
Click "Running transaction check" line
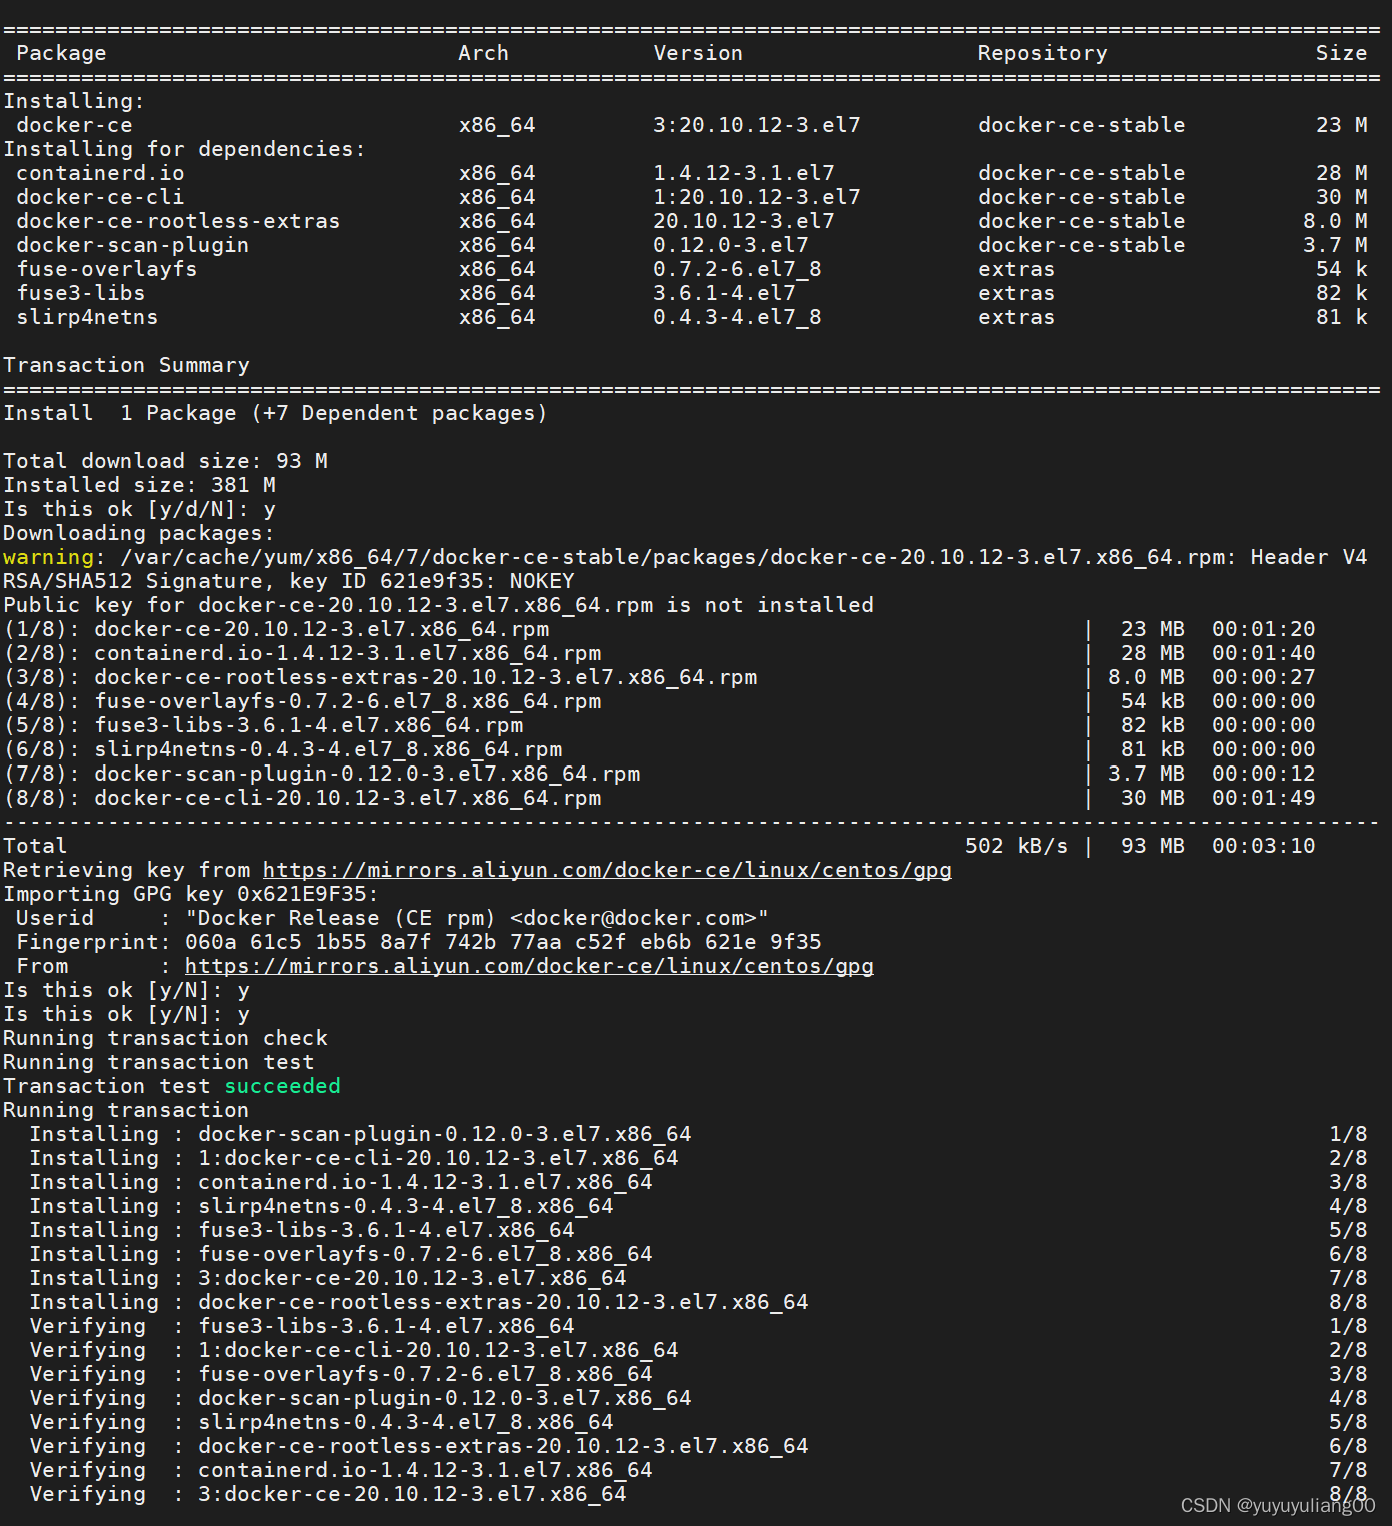[x=165, y=1038]
